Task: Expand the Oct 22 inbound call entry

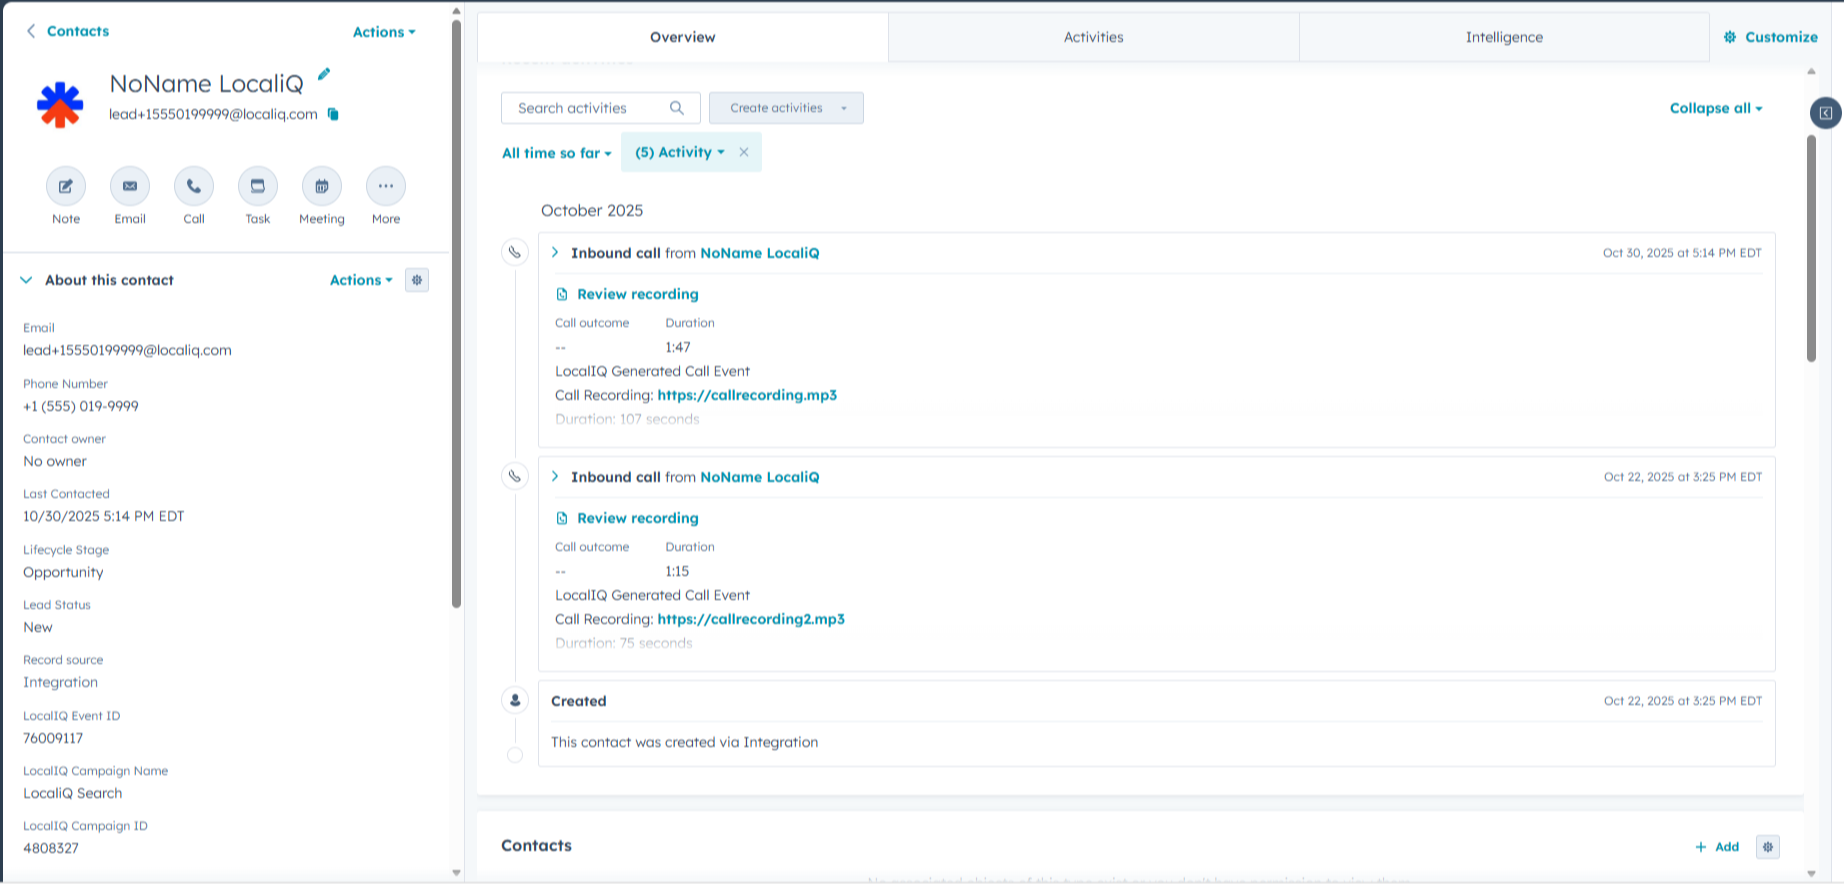Action: (x=555, y=477)
